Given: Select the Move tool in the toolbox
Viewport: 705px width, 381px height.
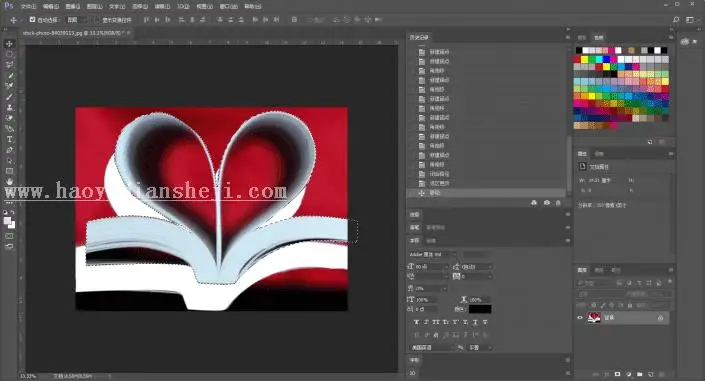Looking at the screenshot, I should [x=9, y=44].
